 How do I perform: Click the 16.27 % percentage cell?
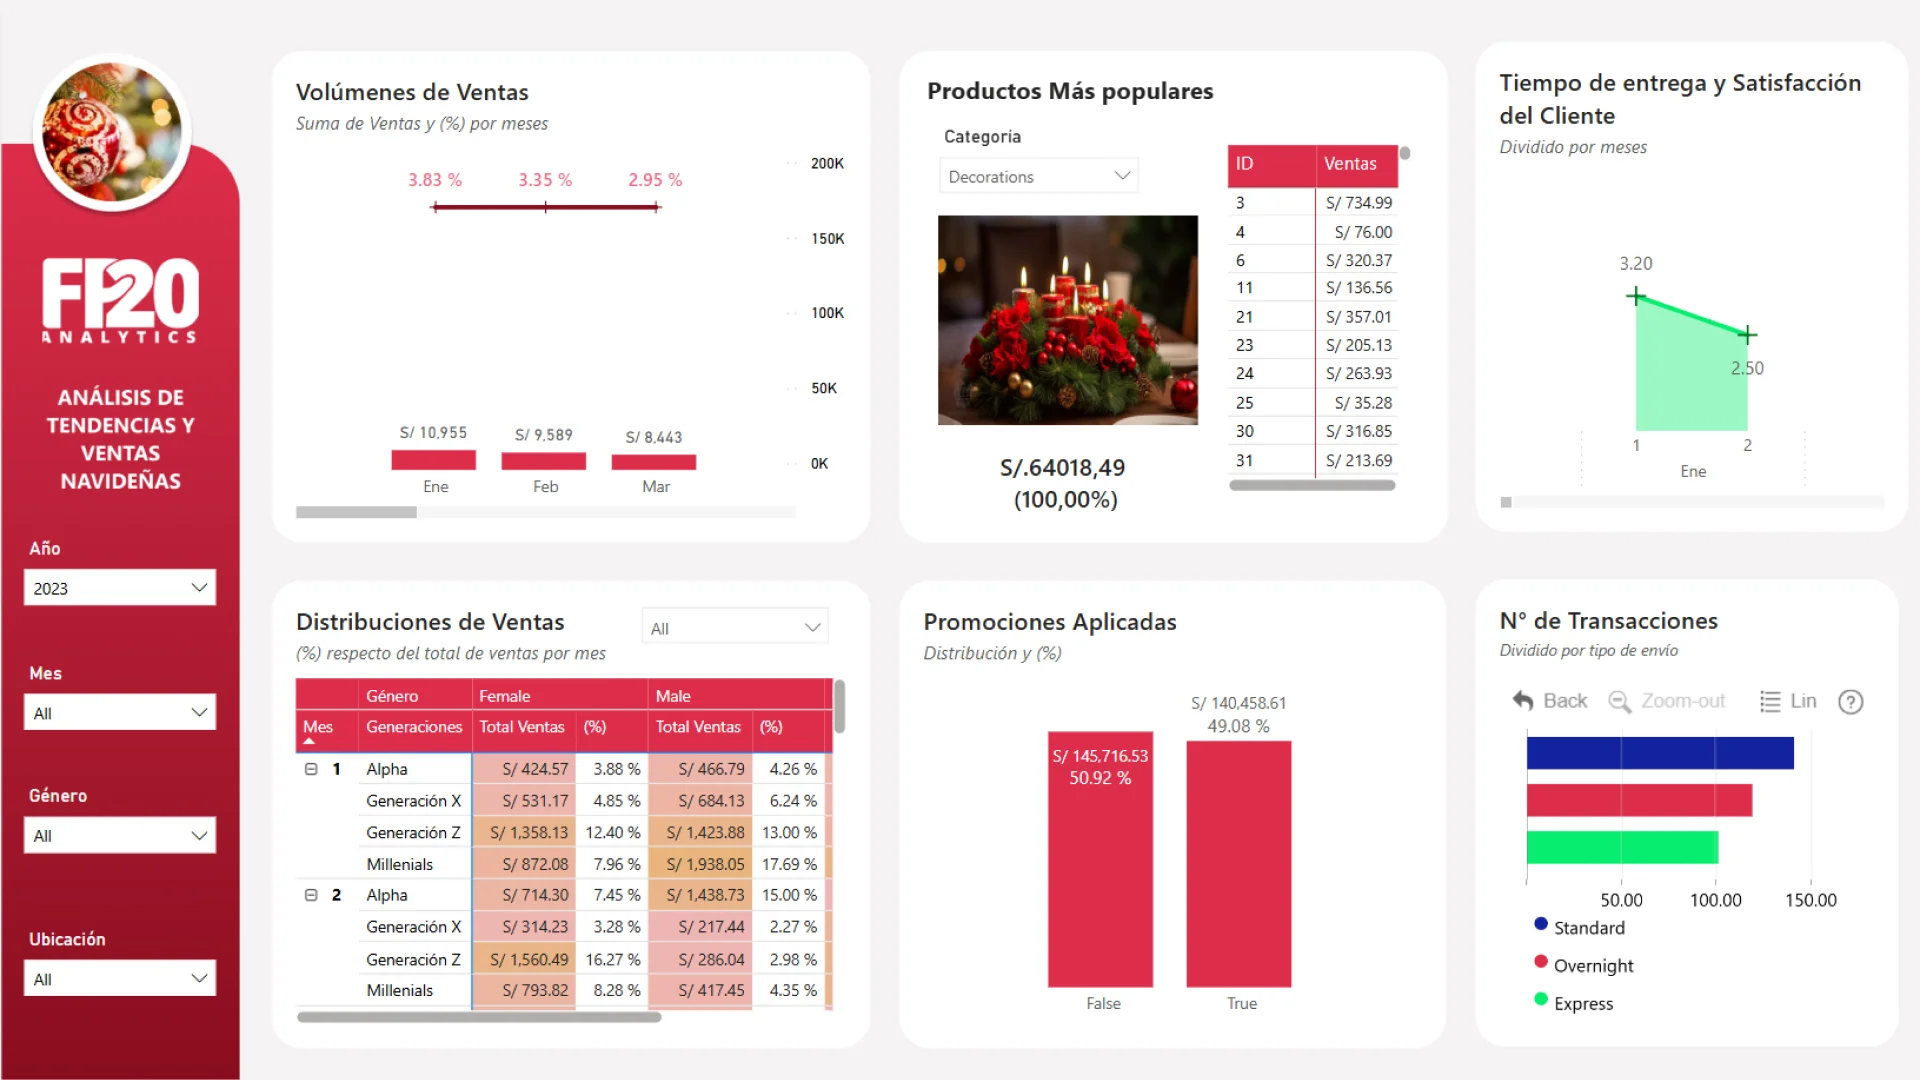point(612,959)
